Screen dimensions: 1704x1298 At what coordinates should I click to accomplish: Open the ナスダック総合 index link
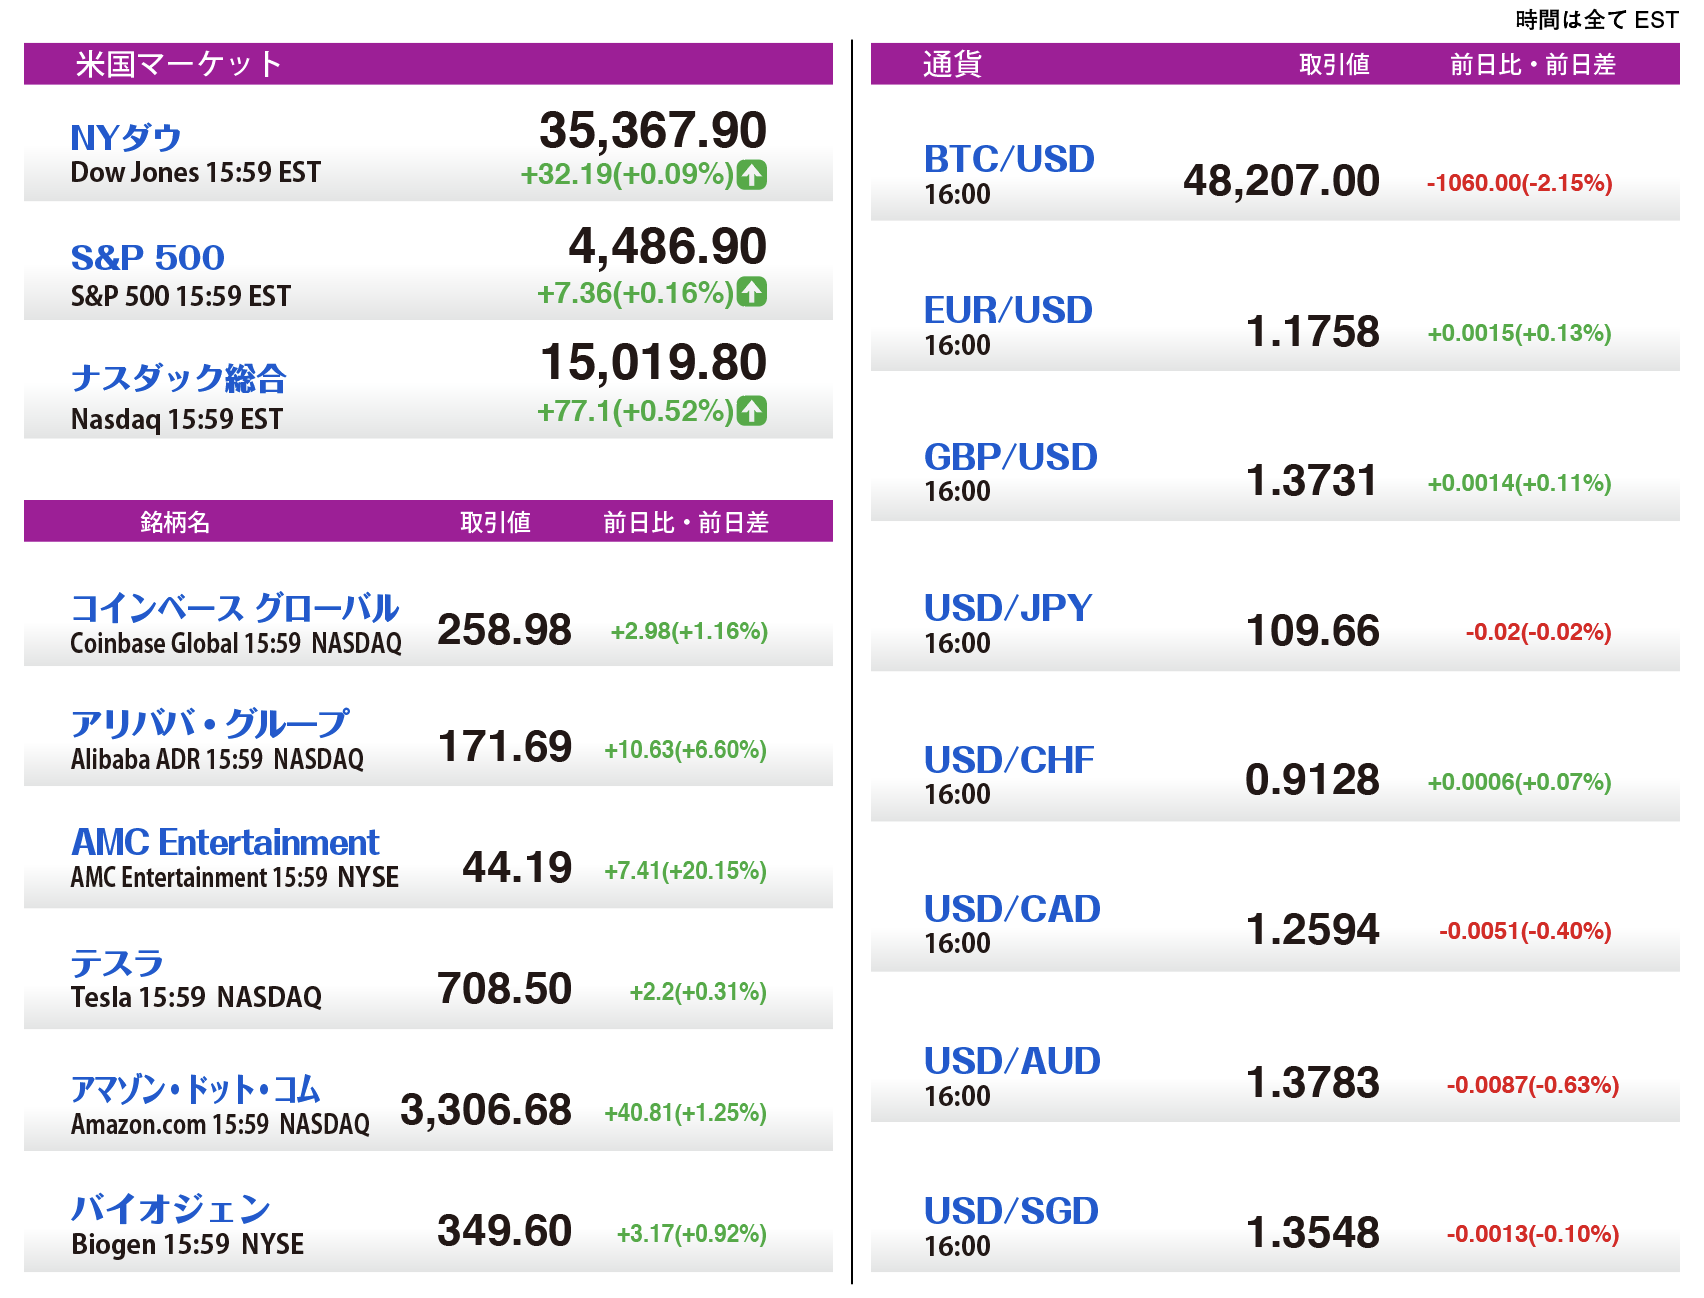pyautogui.click(x=179, y=378)
